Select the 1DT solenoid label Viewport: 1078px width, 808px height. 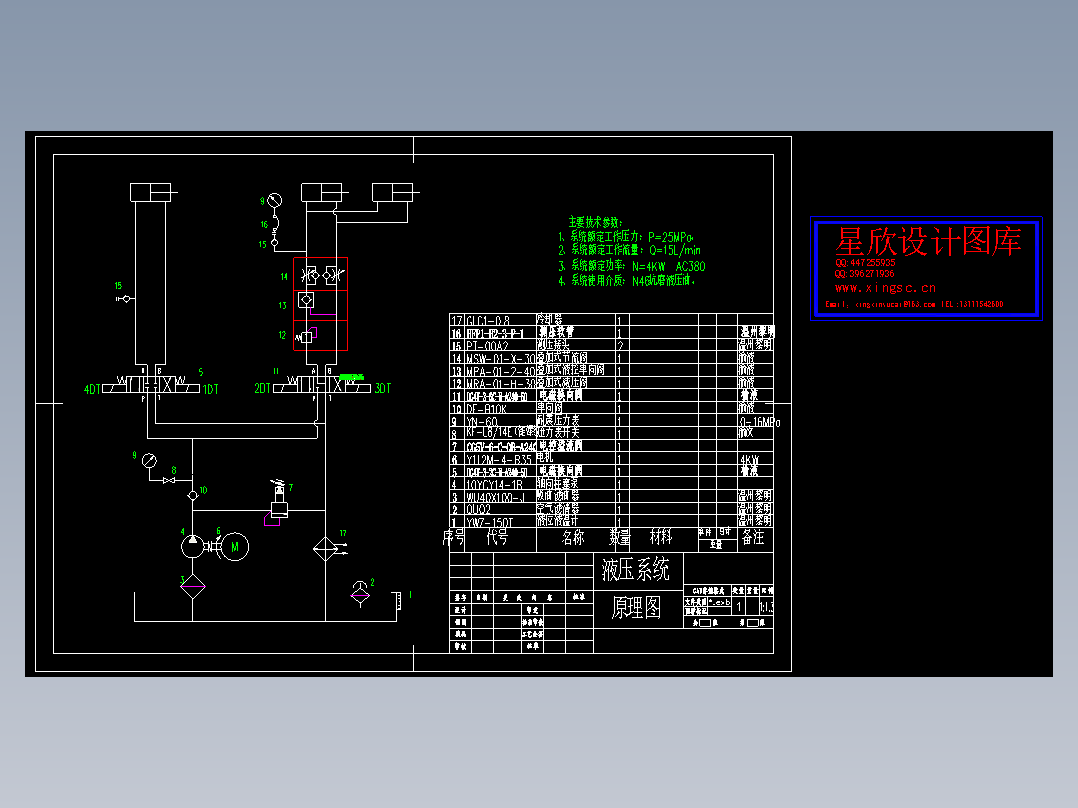(210, 389)
